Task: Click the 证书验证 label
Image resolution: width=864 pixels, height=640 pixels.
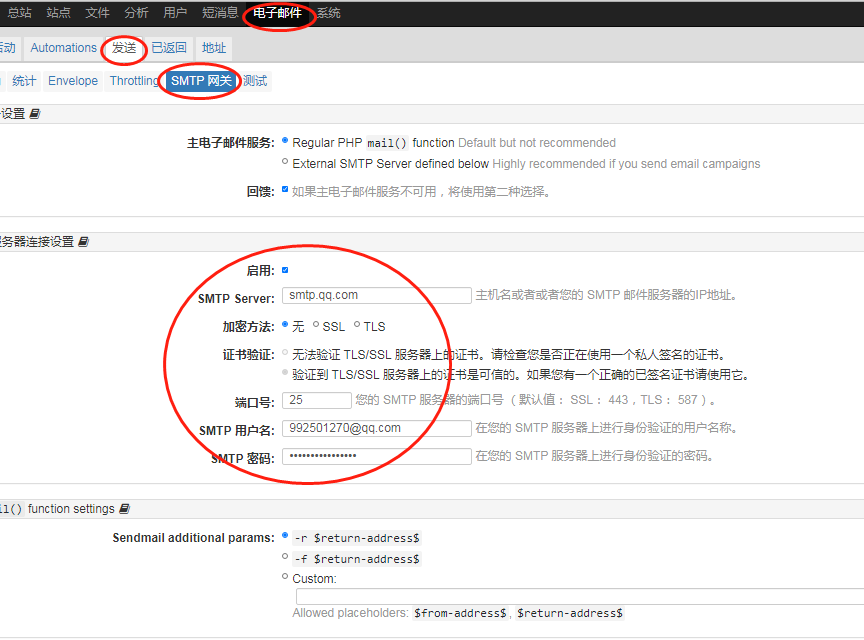Action: [x=249, y=355]
